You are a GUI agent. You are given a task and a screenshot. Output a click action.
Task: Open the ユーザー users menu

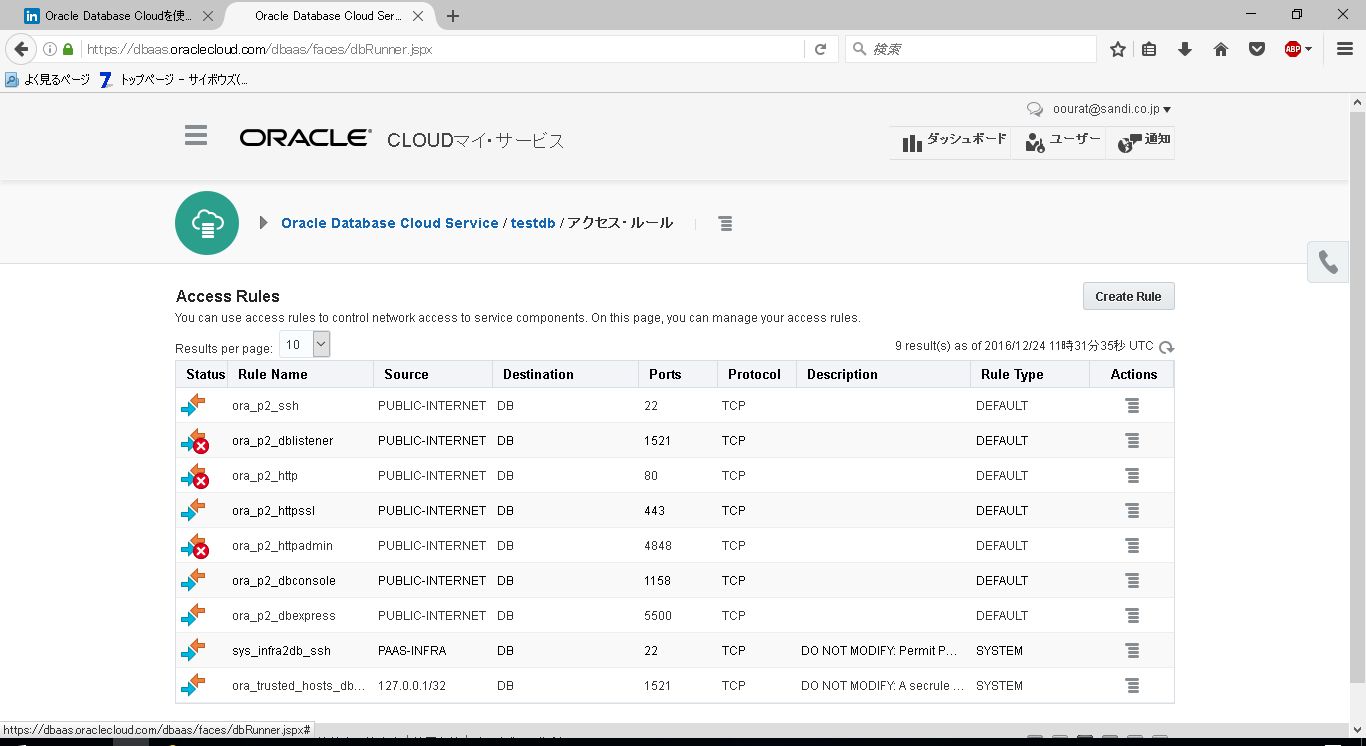1062,142
